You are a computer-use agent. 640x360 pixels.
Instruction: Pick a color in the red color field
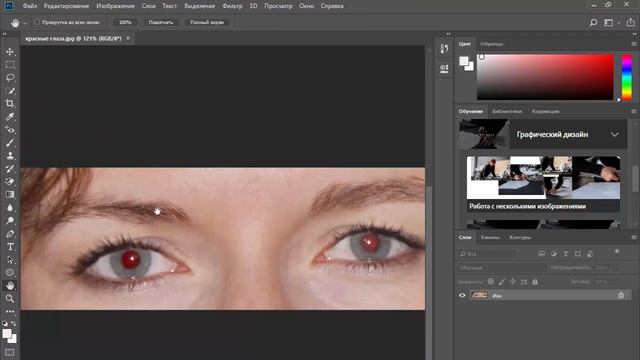tap(545, 77)
